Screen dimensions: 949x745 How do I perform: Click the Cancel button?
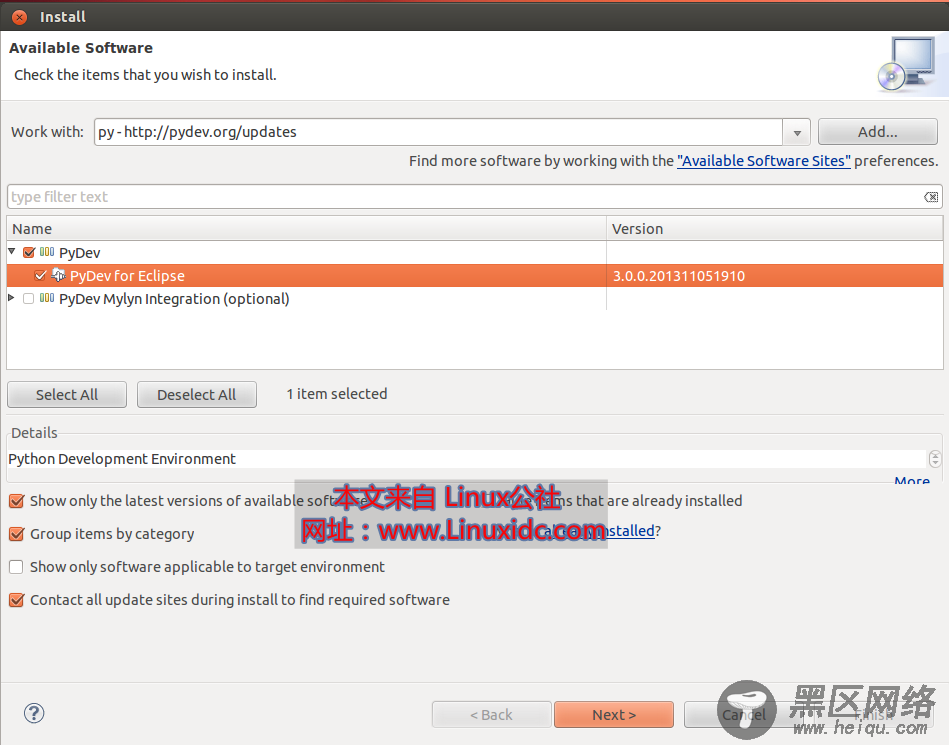click(x=744, y=715)
